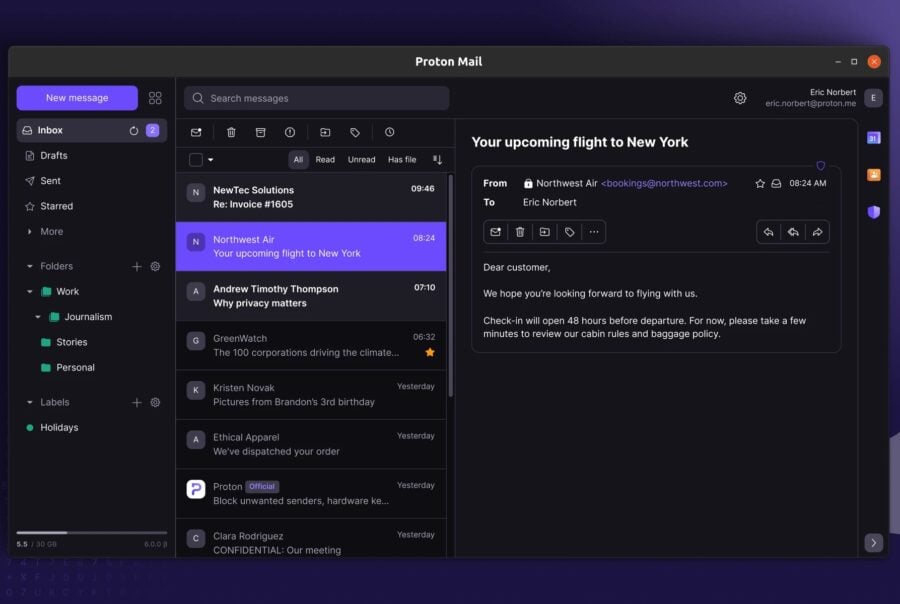This screenshot has height=604, width=900.
Task: Select the All filter tab
Action: click(298, 160)
